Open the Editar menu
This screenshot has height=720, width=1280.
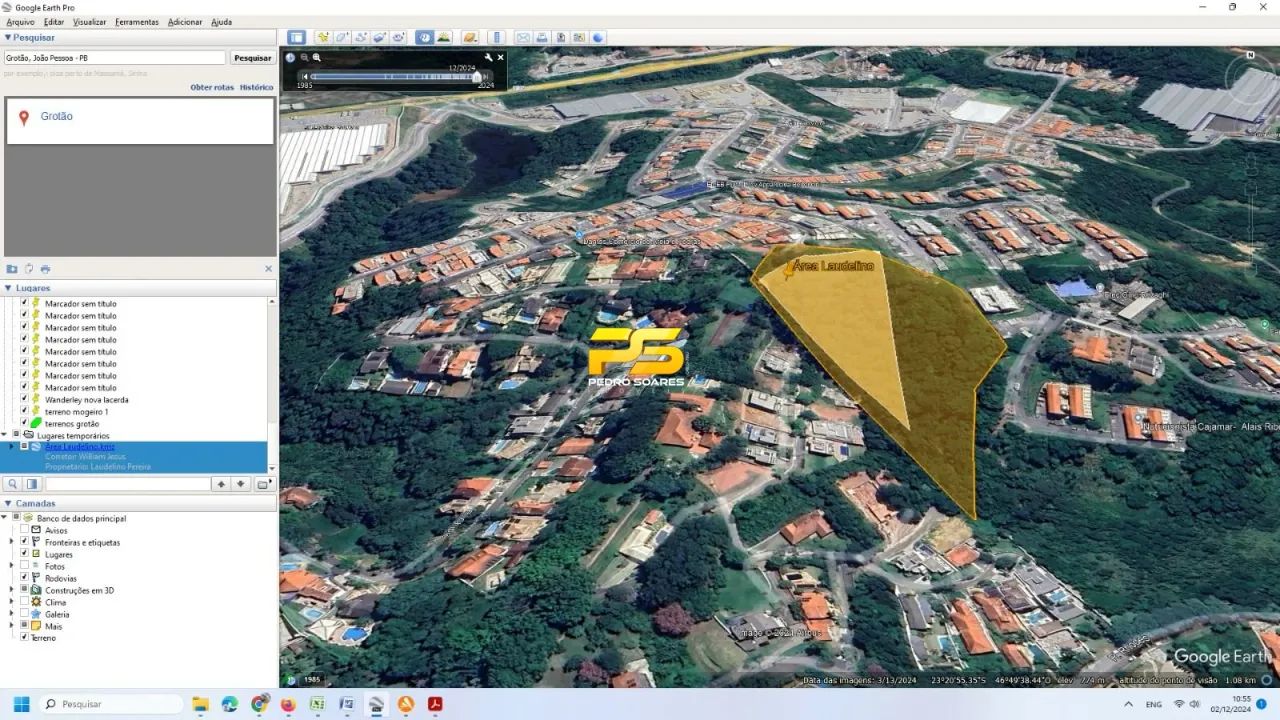coord(54,22)
